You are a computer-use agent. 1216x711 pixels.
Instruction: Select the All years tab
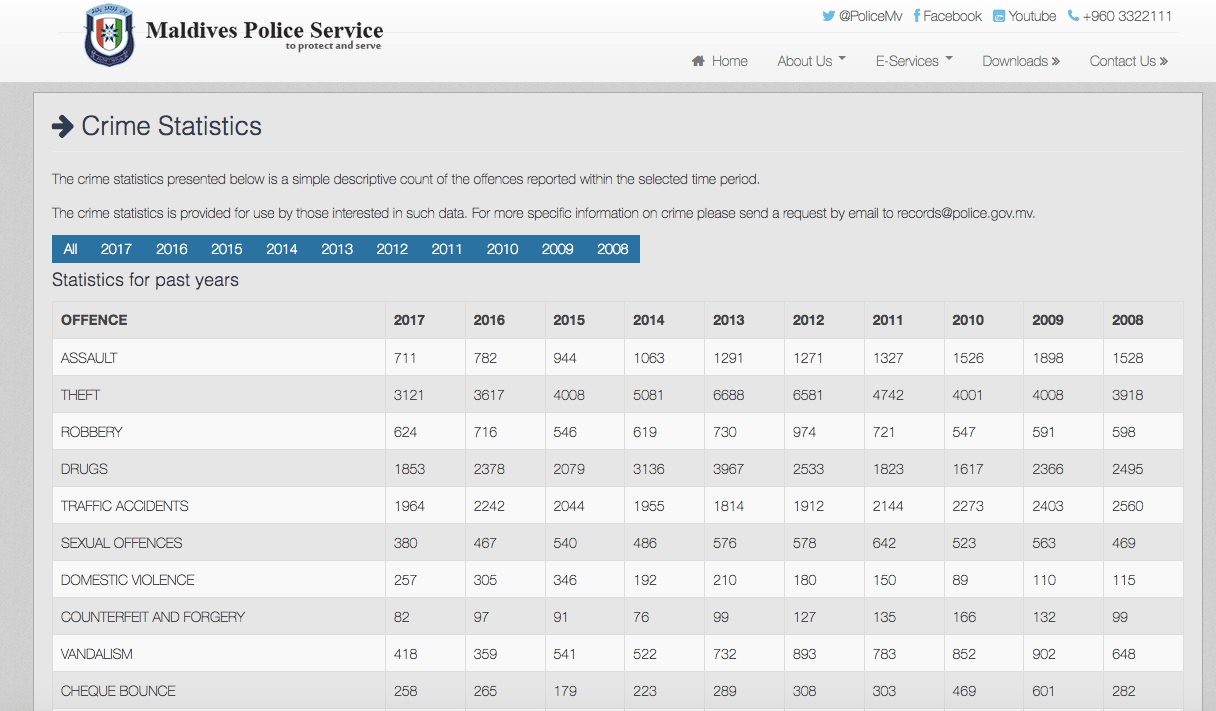(x=70, y=249)
